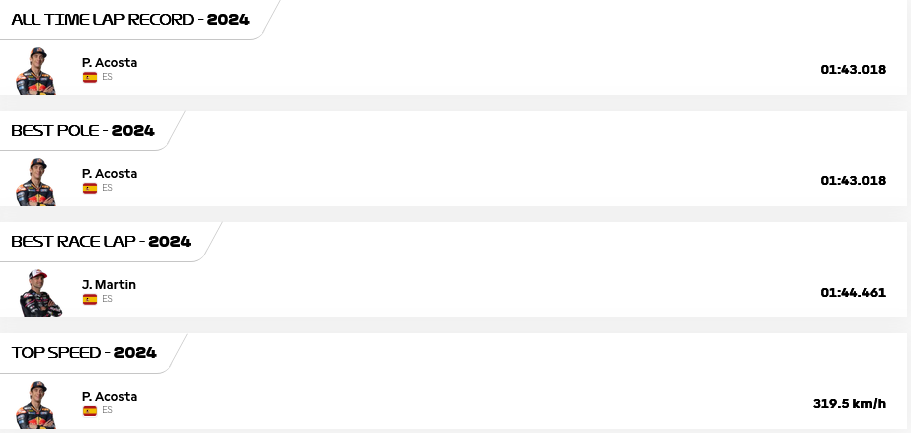Click the 01:43.018 time in All Time Lap Record
Viewport: 912px width, 433px height.
[853, 70]
